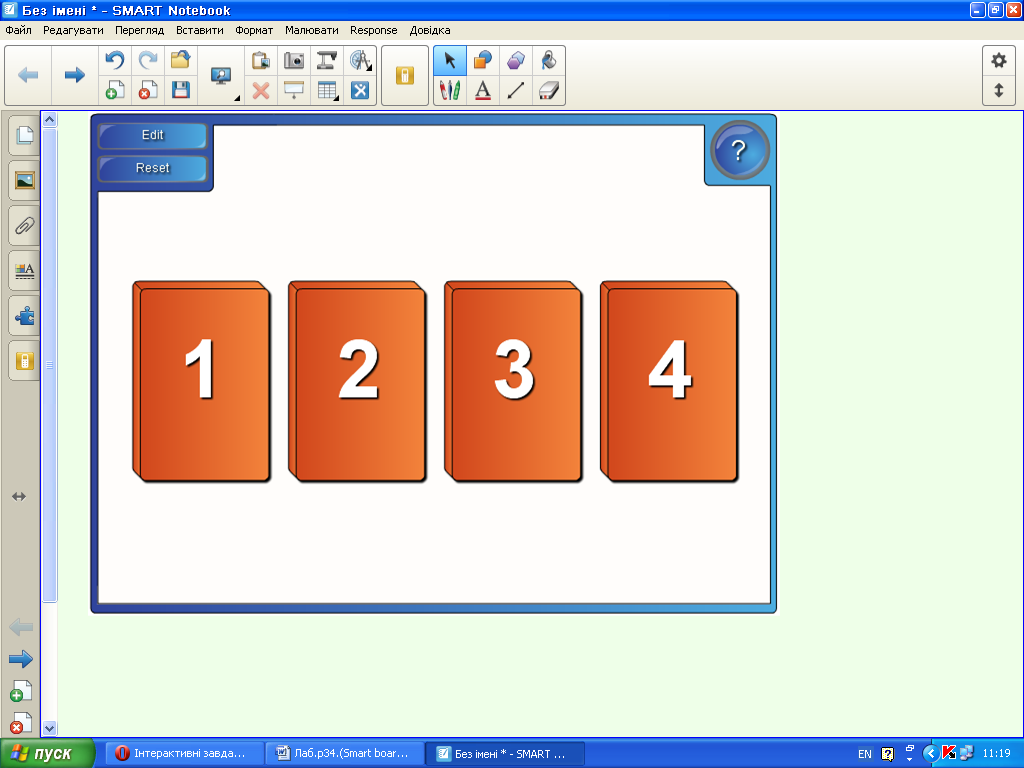This screenshot has height=768, width=1024.
Task: Click the Reset button in activity
Action: coord(152,168)
